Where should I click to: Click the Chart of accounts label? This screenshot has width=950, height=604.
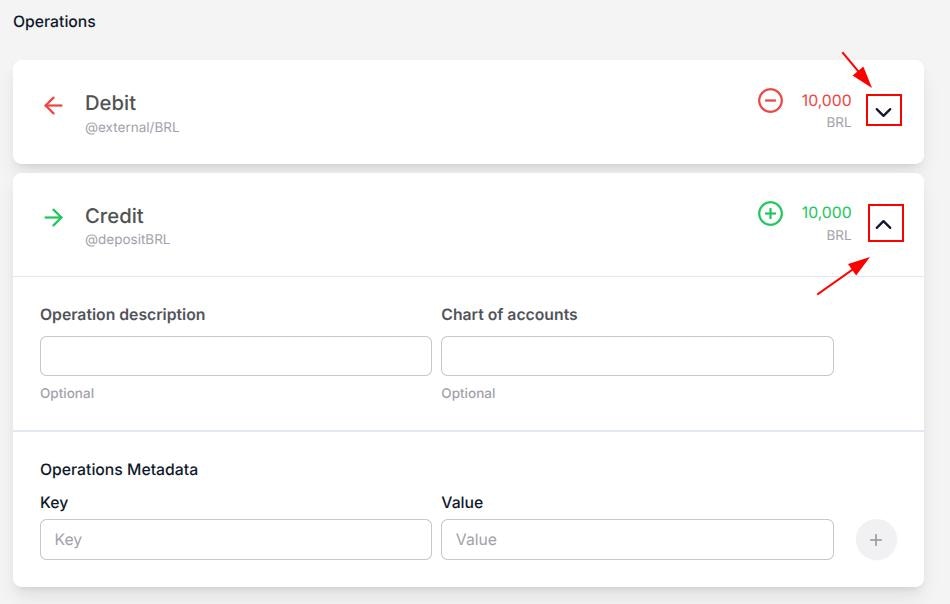(509, 315)
